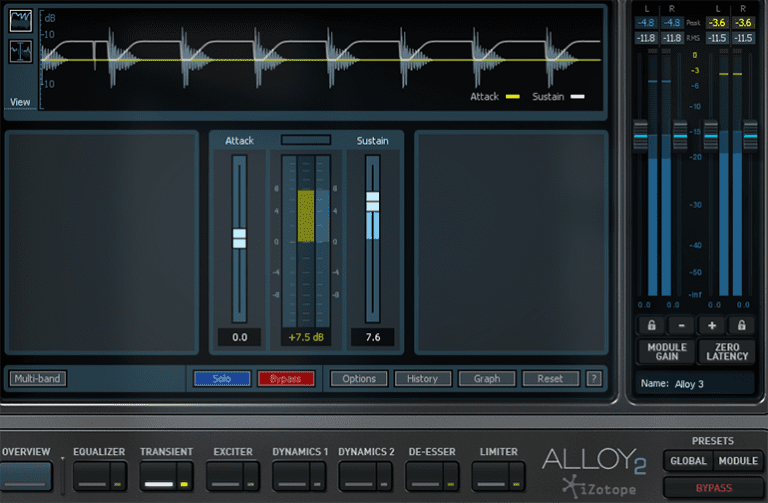Click the left output gain fader
Screen dimensions: 768x503
point(711,135)
